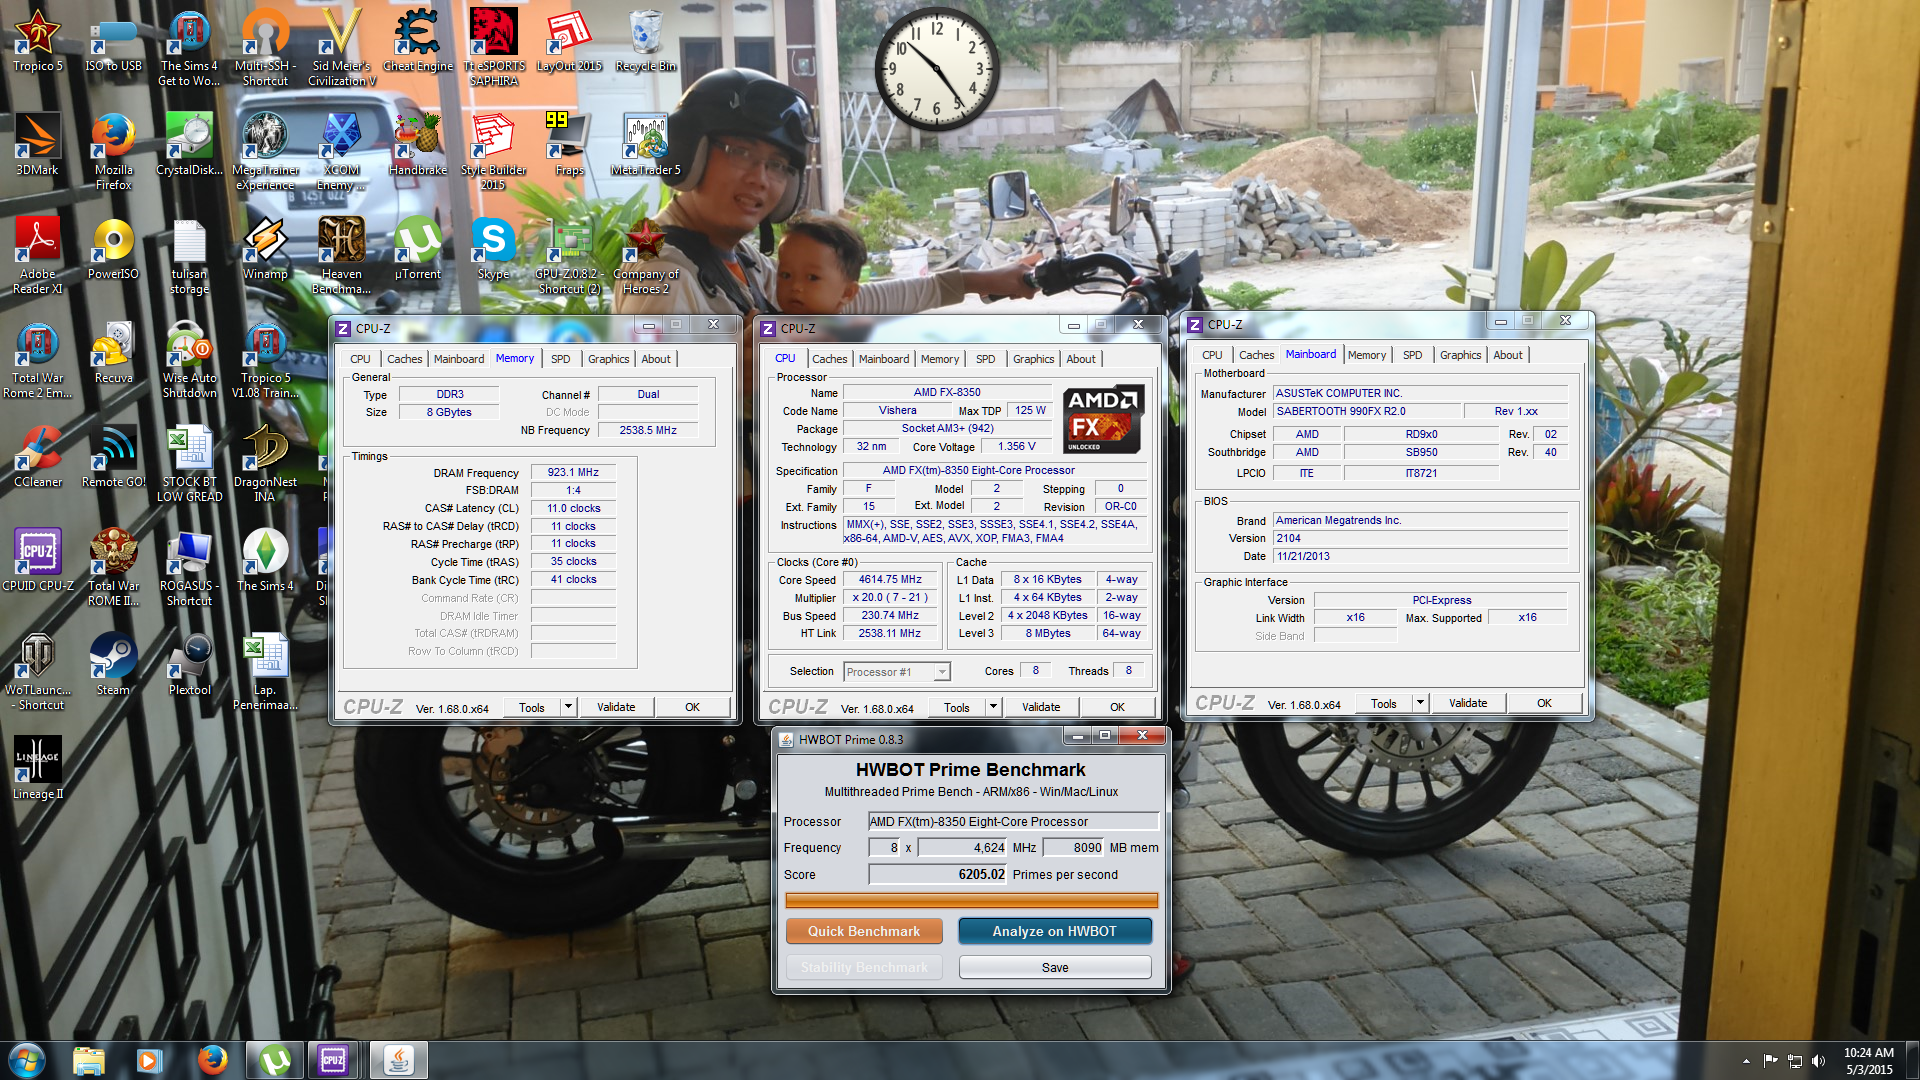Image resolution: width=1920 pixels, height=1080 pixels.
Task: Open the 3DMark desktop icon
Action: (37, 146)
